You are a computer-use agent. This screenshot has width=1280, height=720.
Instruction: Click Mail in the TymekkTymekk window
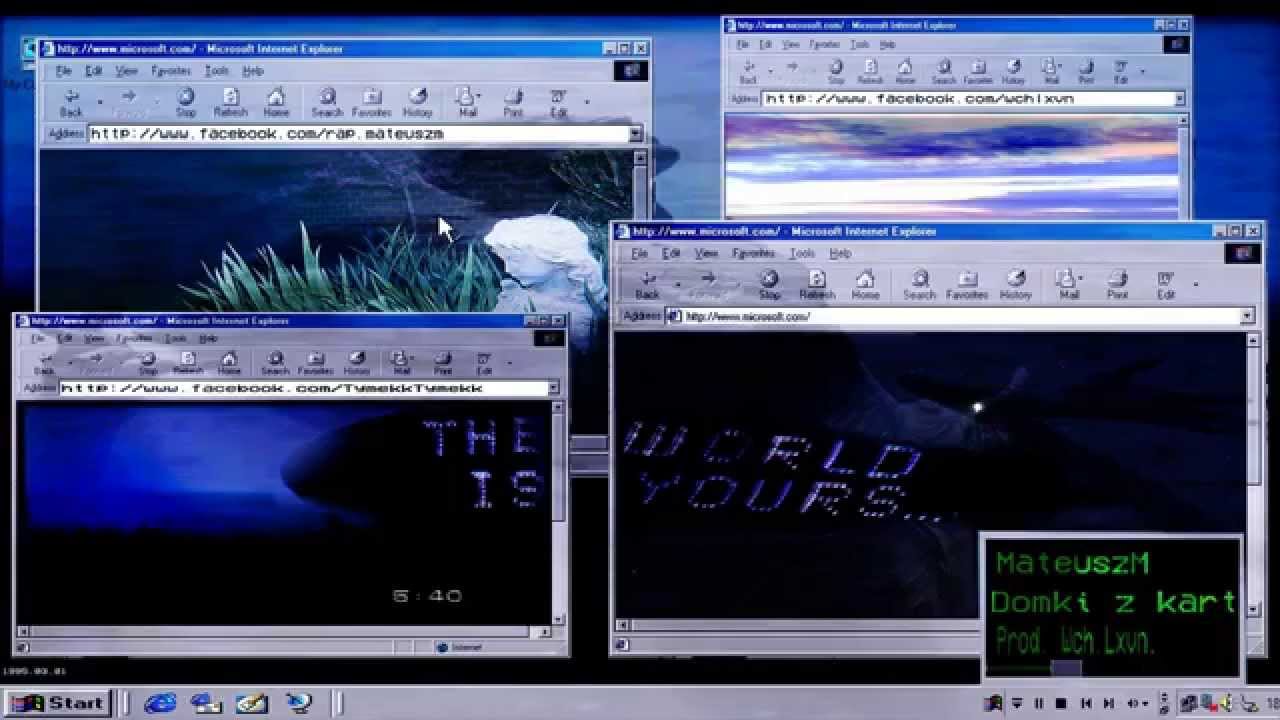coord(401,363)
